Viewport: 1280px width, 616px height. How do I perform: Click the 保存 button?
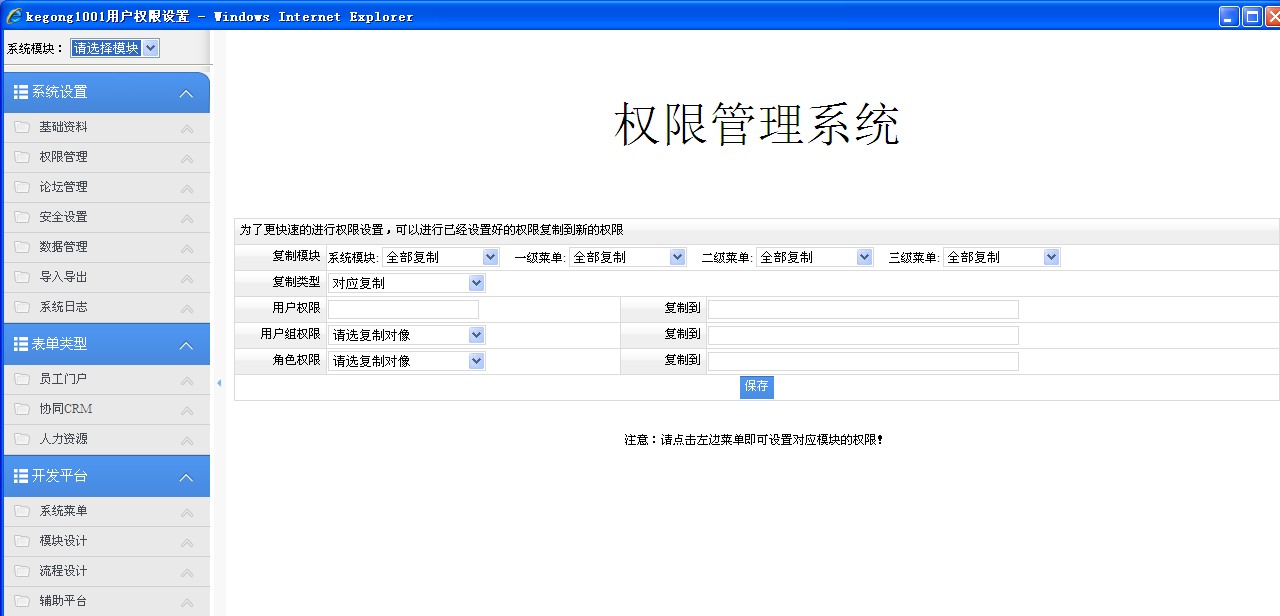click(x=757, y=387)
